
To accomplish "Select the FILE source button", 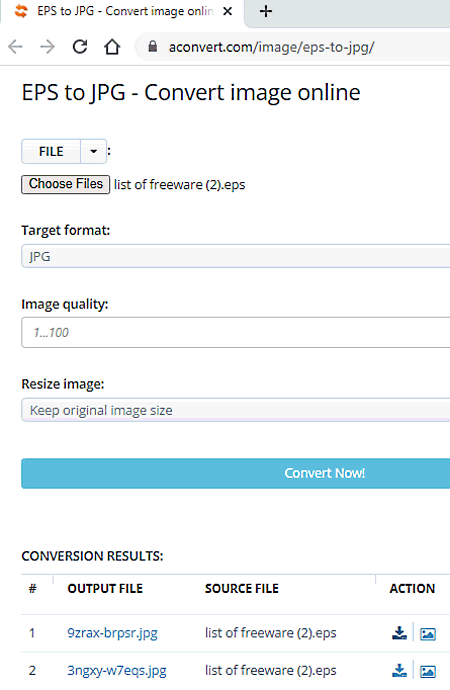I will tap(51, 151).
